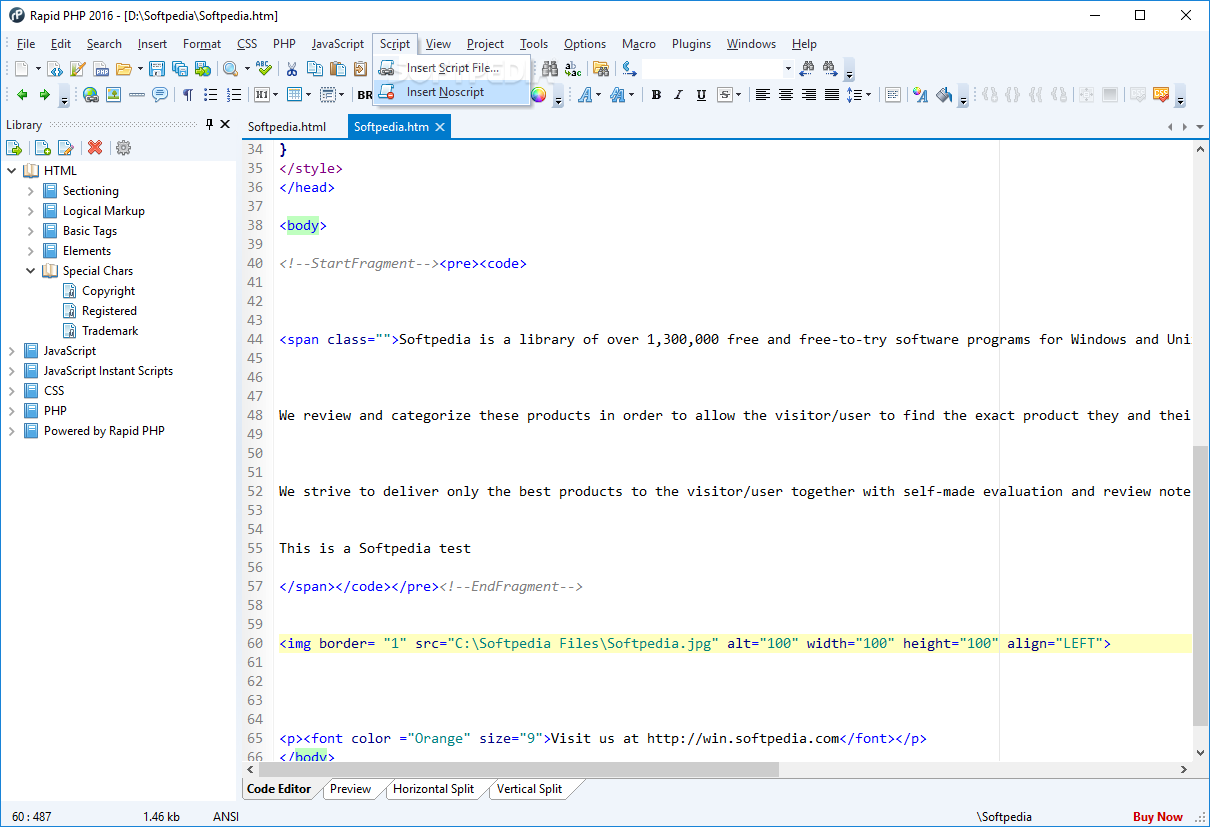Toggle align right

point(808,95)
